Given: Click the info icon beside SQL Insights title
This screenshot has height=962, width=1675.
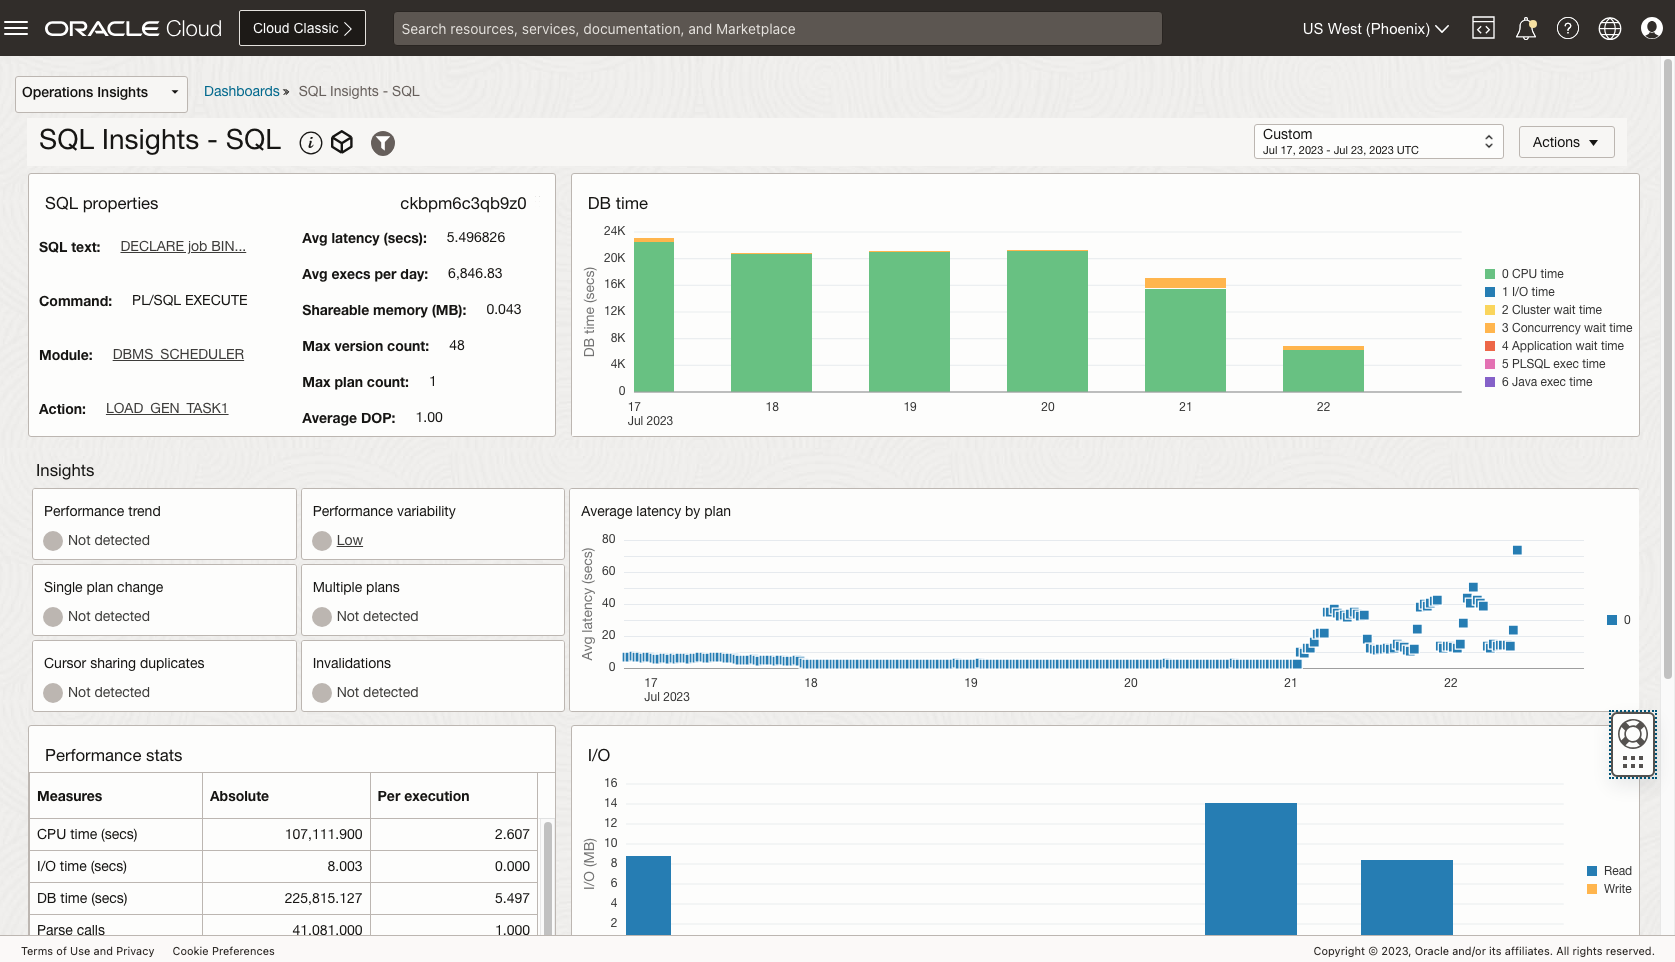Looking at the screenshot, I should click(x=311, y=143).
